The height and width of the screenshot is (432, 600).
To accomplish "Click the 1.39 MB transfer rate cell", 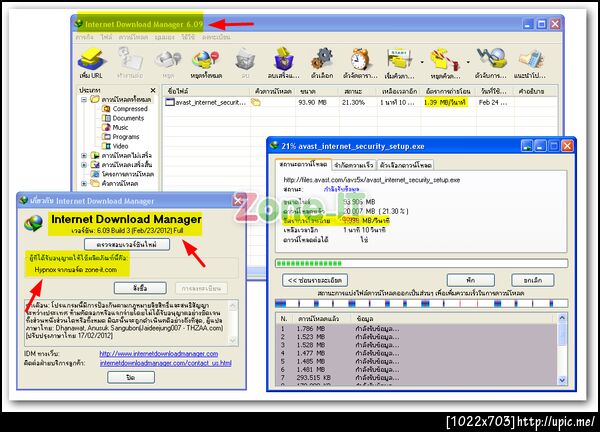I will (445, 103).
